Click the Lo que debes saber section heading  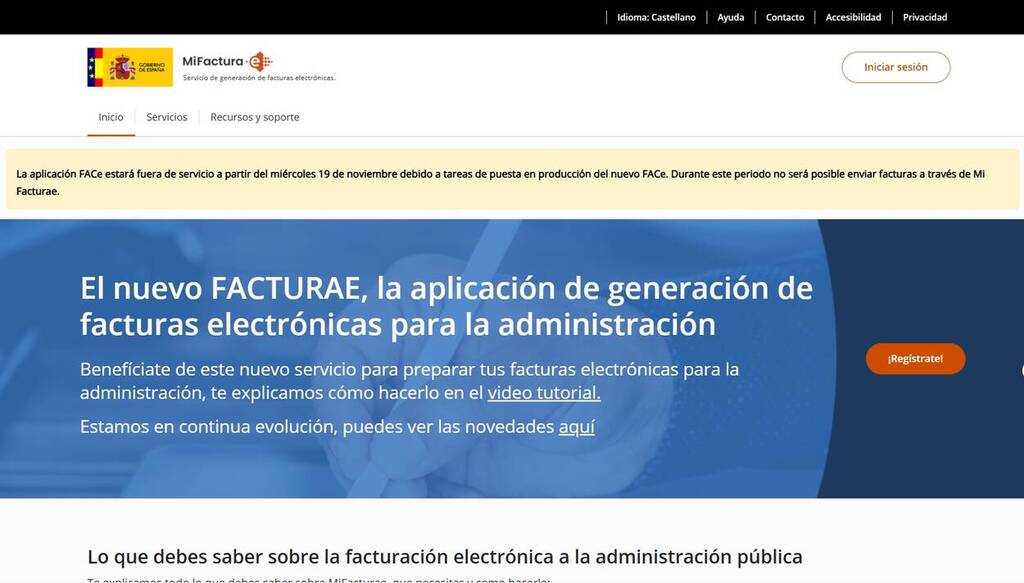point(444,556)
